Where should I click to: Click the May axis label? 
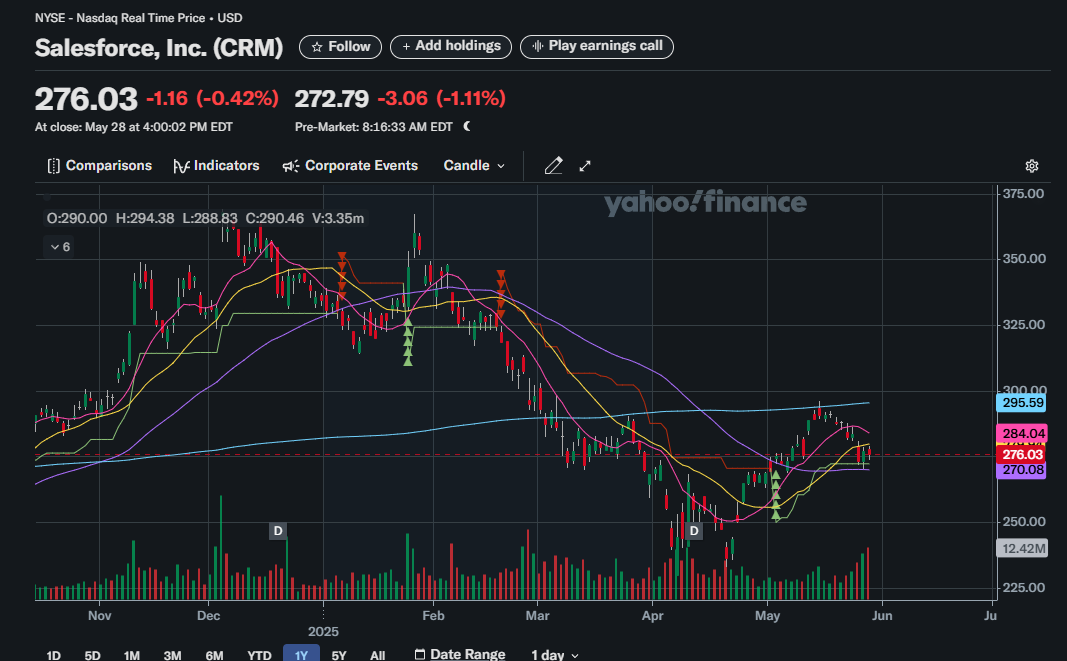click(x=768, y=616)
